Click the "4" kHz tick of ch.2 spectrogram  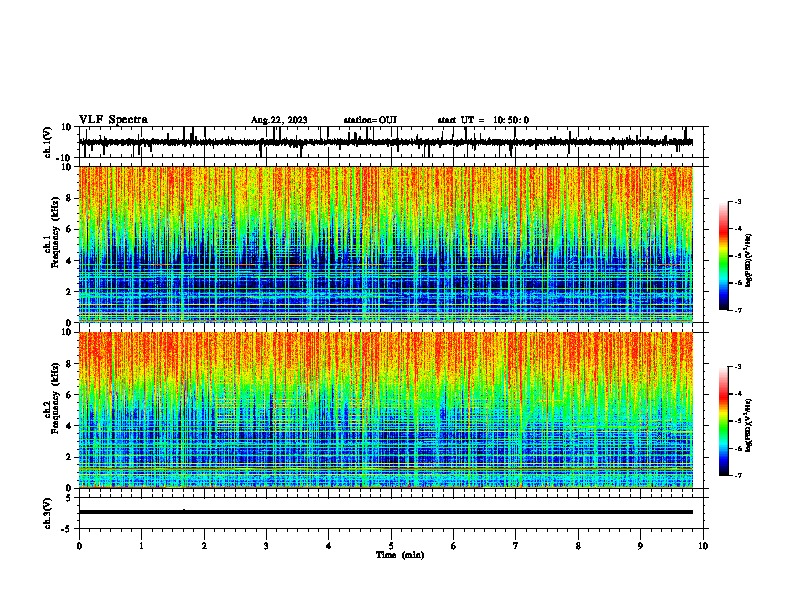click(x=69, y=426)
